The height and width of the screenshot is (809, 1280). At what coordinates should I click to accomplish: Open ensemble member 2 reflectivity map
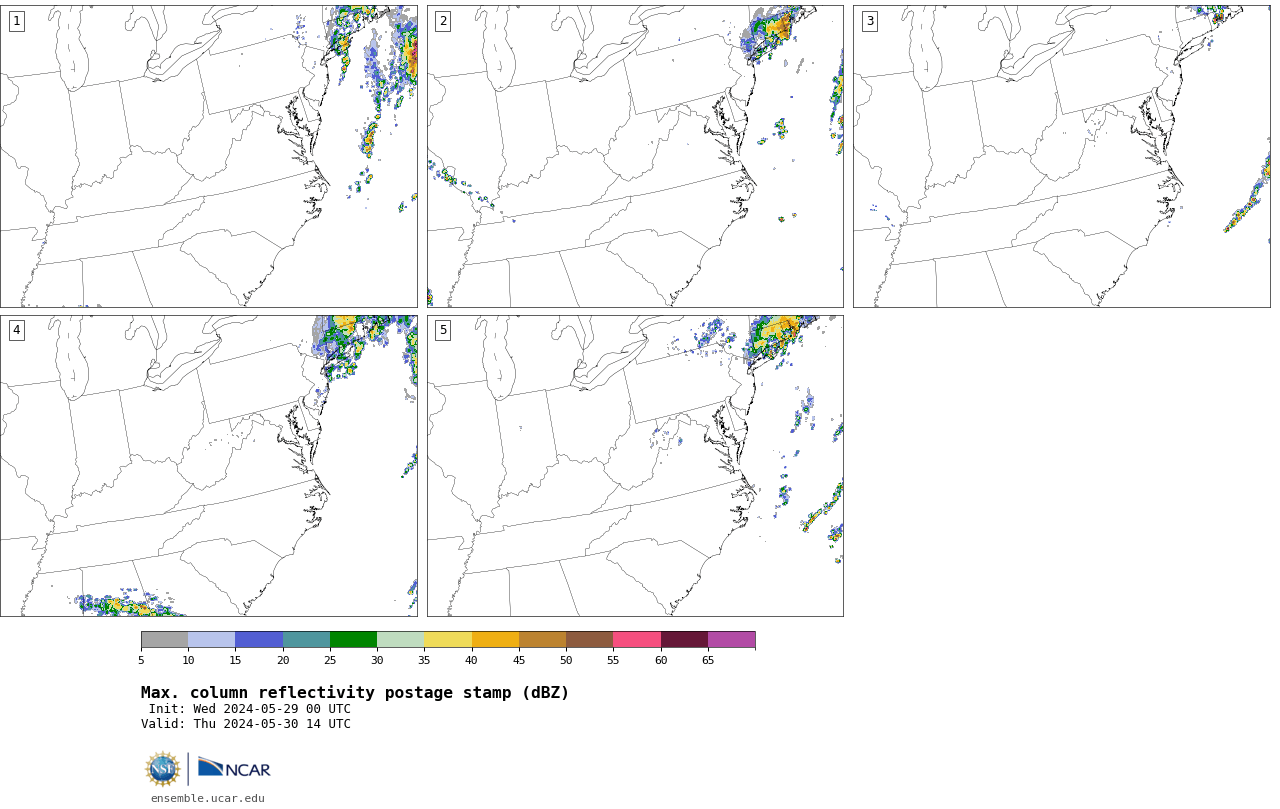635,156
